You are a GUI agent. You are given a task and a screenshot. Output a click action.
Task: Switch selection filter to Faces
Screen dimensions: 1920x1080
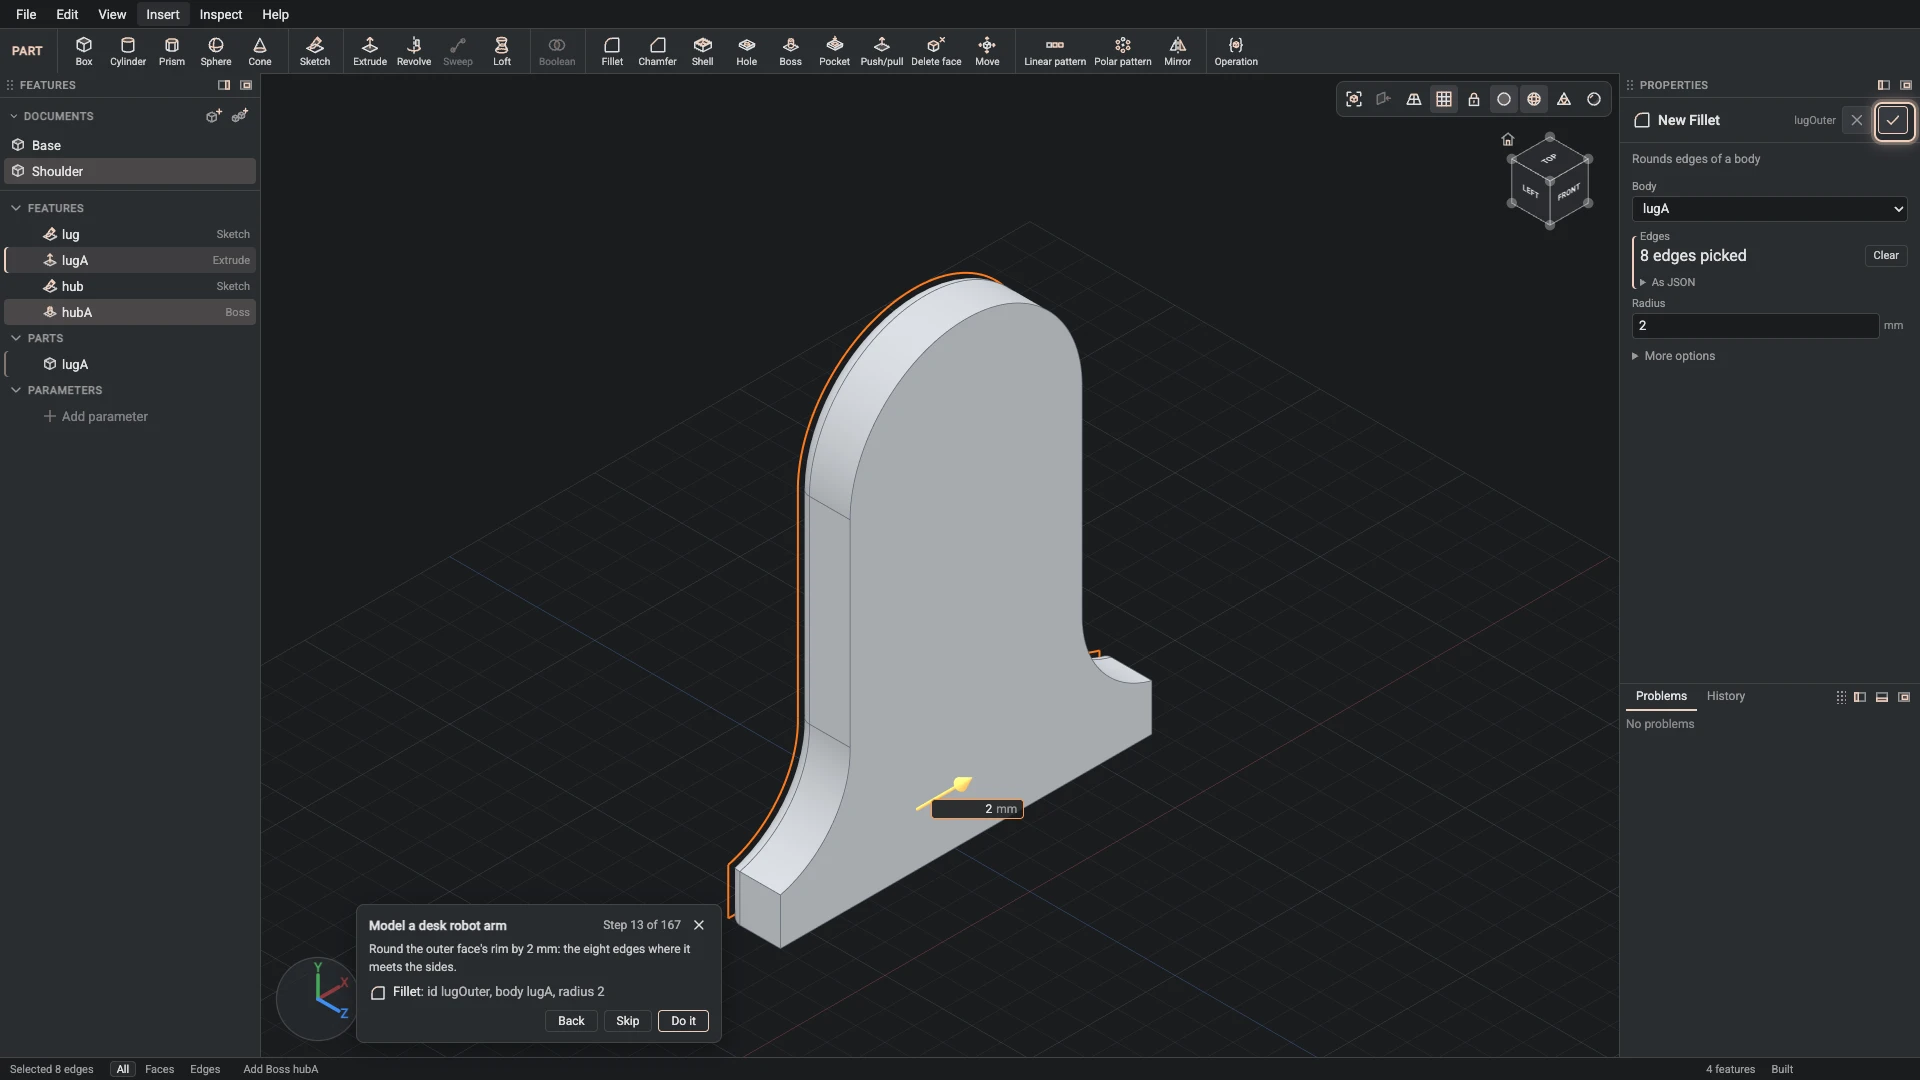[x=159, y=1069]
